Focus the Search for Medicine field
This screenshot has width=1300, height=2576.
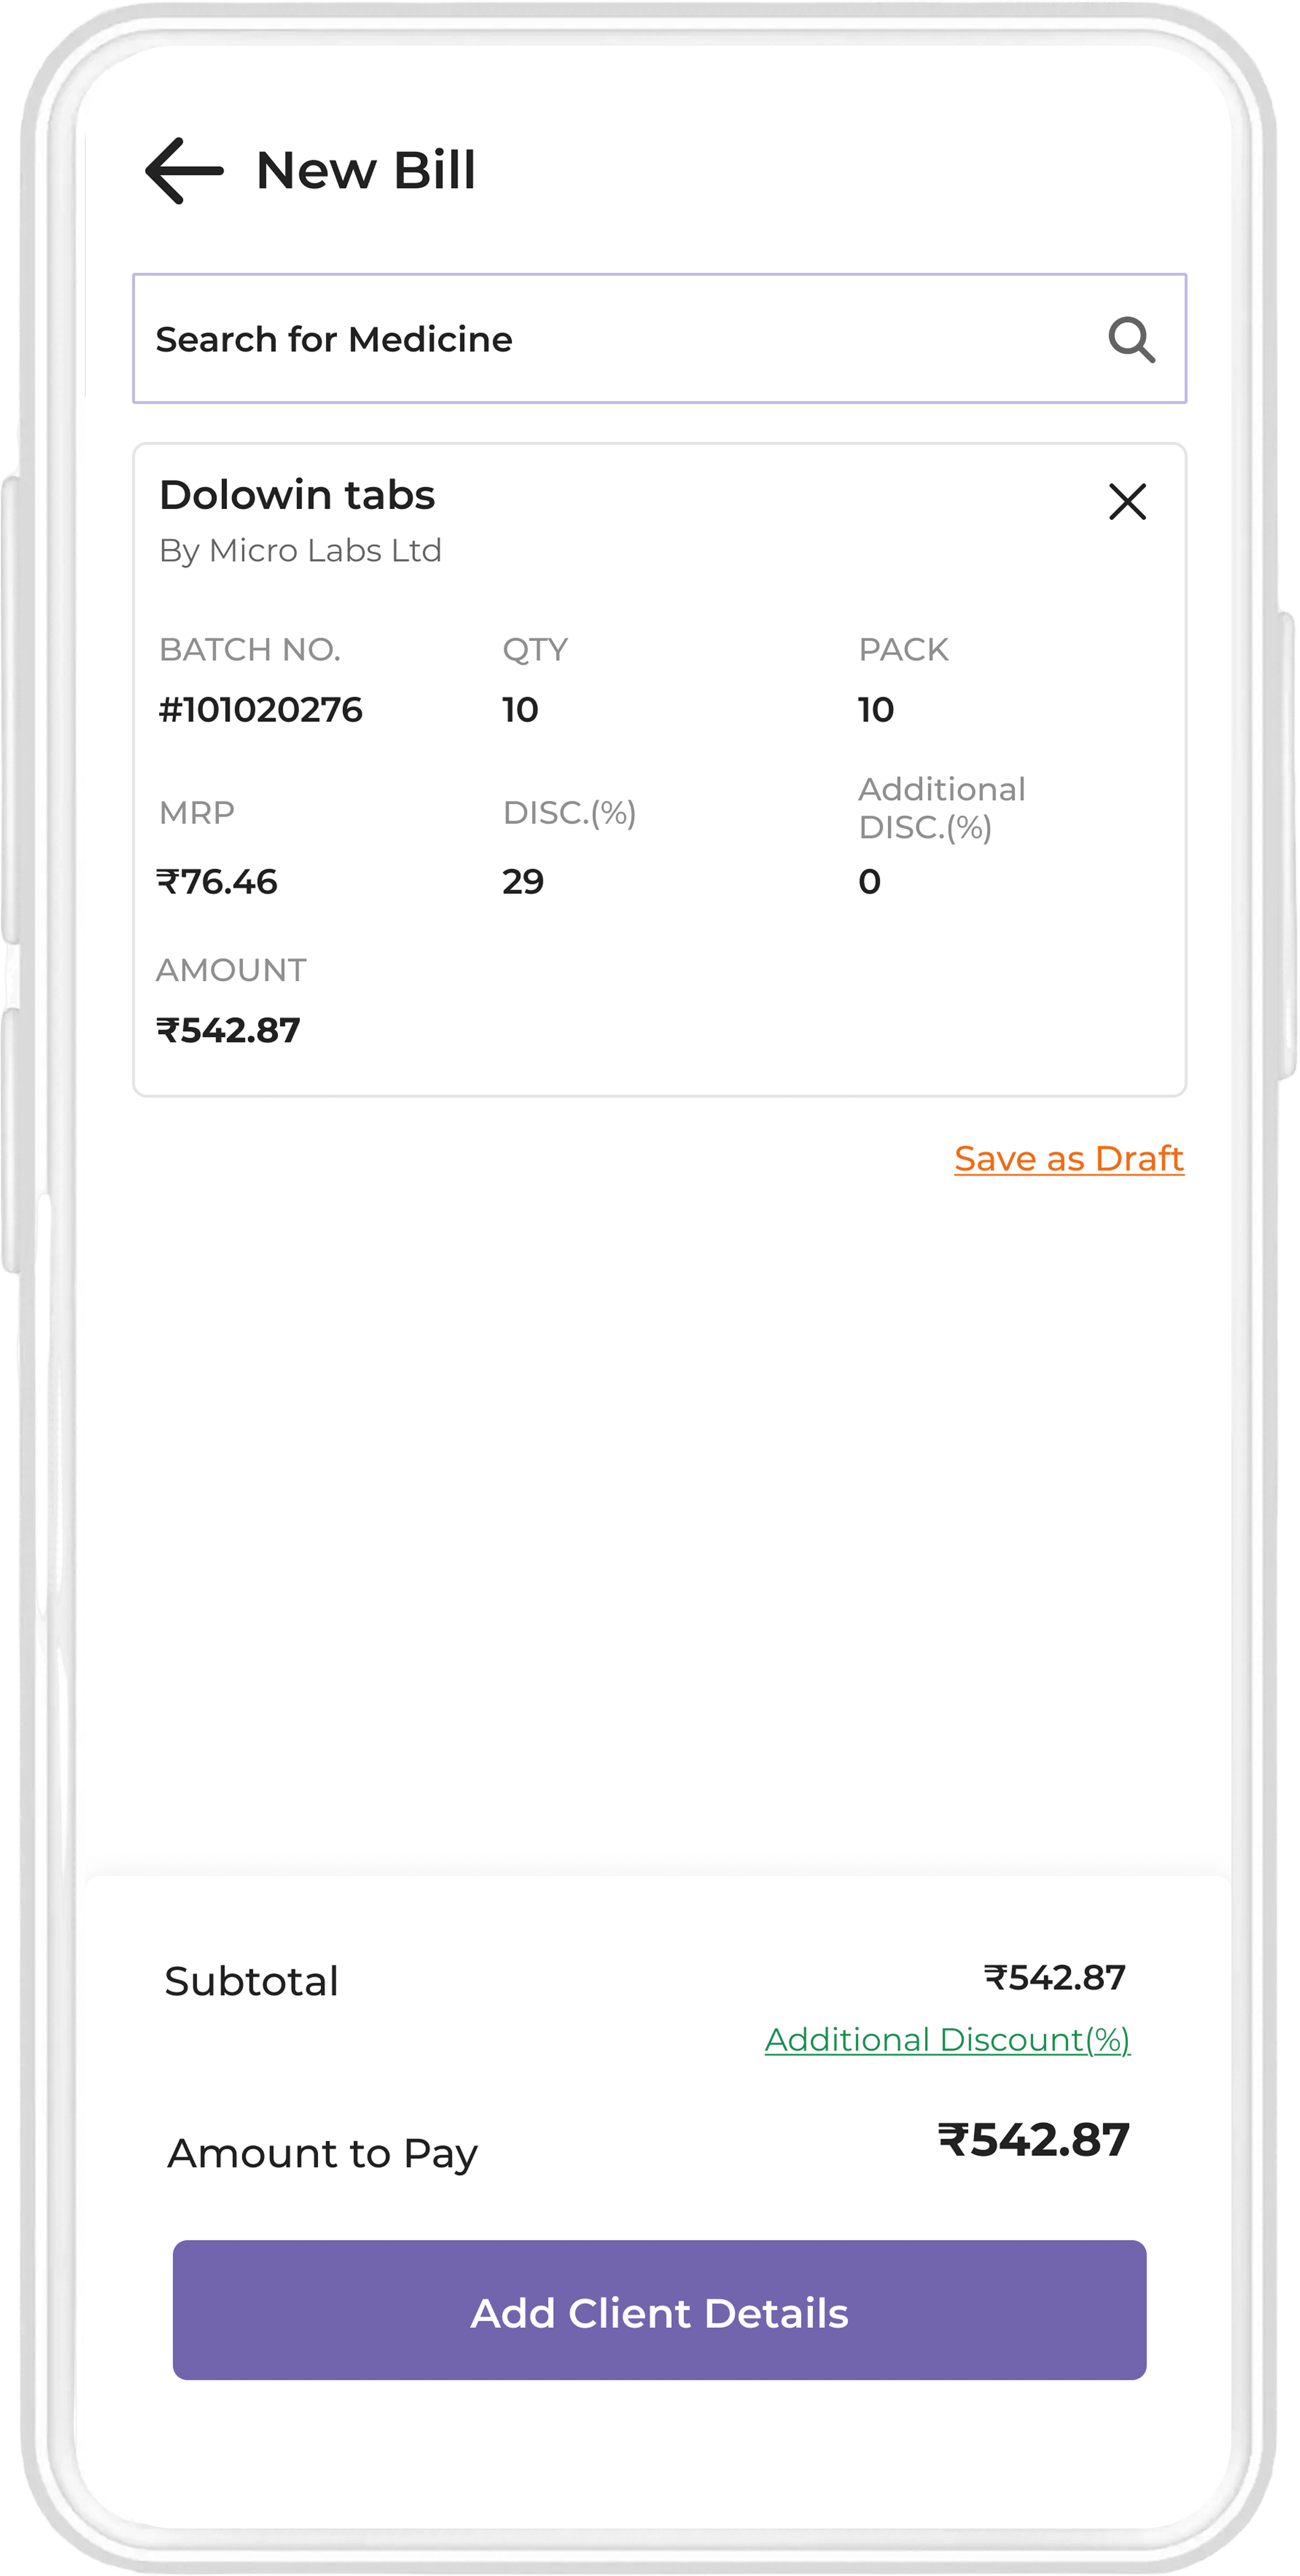tap(620, 340)
